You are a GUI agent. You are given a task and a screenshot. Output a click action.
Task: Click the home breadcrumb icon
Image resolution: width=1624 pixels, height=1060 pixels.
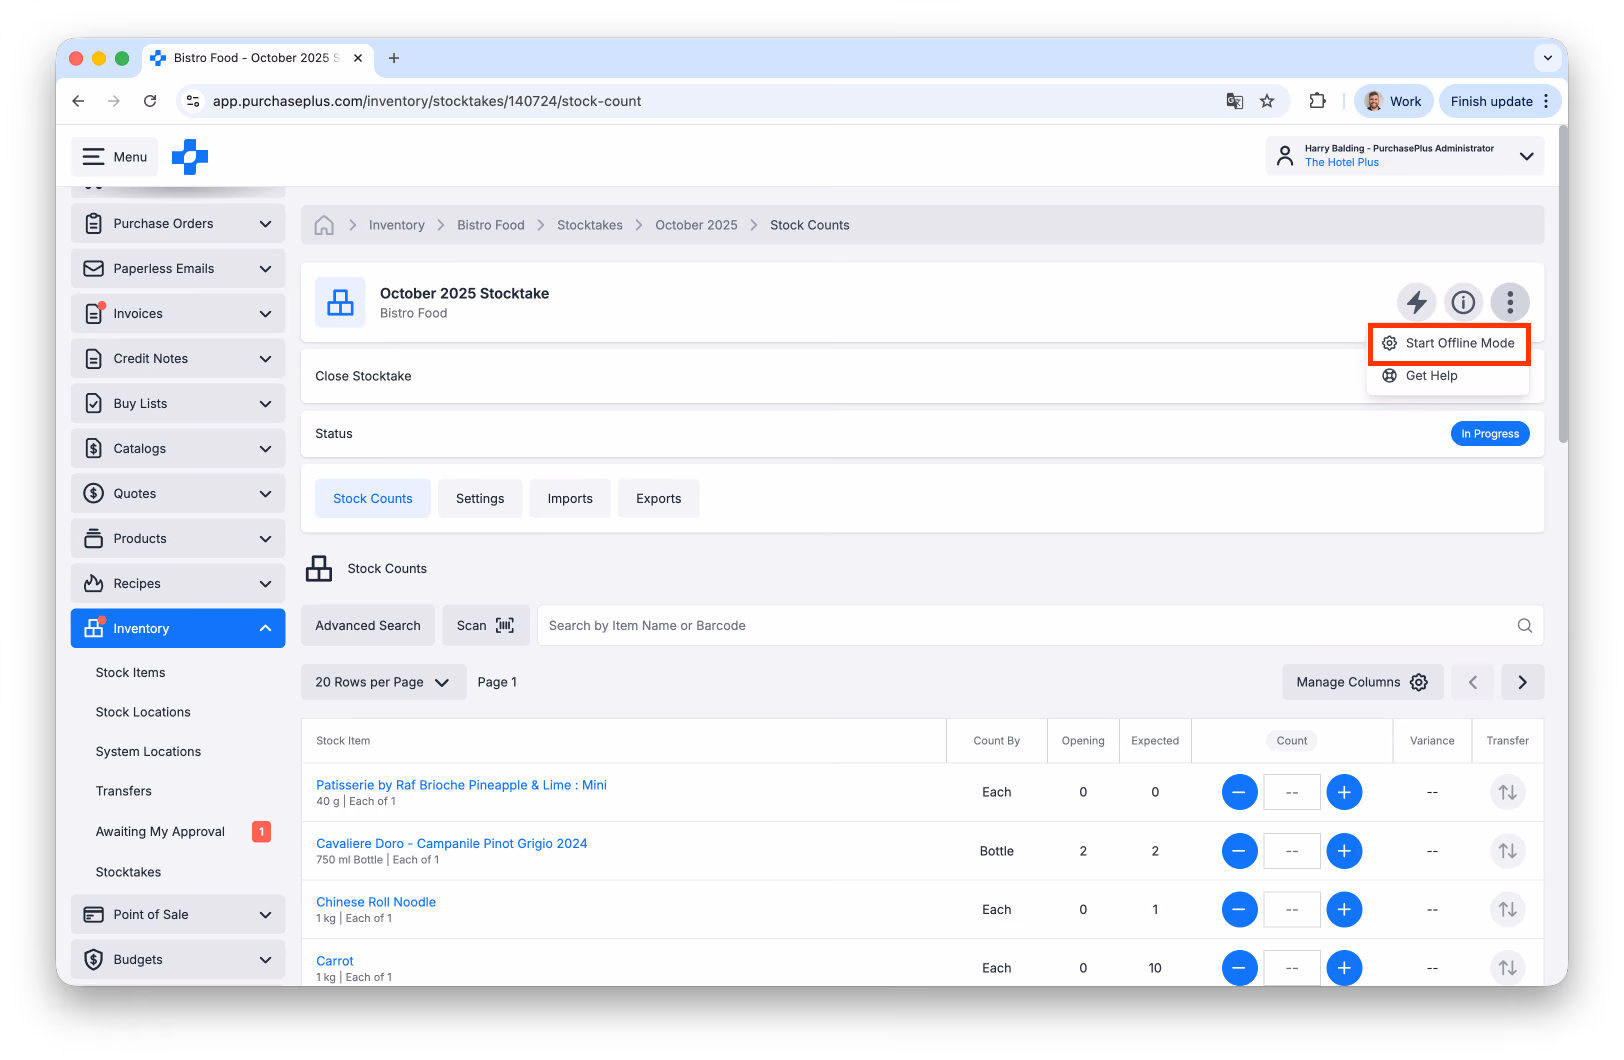pos(324,225)
